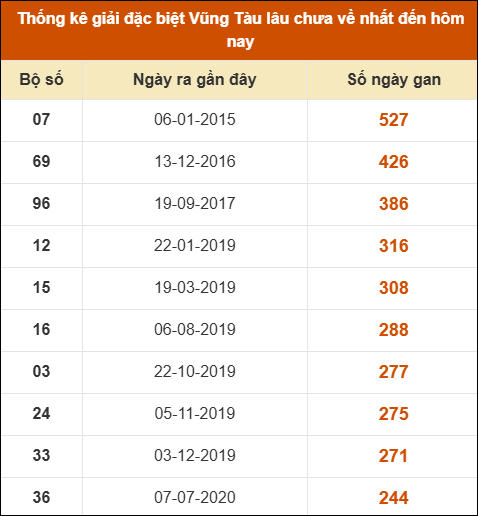Screen dimensions: 478x516
Task: Click the date 13-12-2016
Action: 195,161
